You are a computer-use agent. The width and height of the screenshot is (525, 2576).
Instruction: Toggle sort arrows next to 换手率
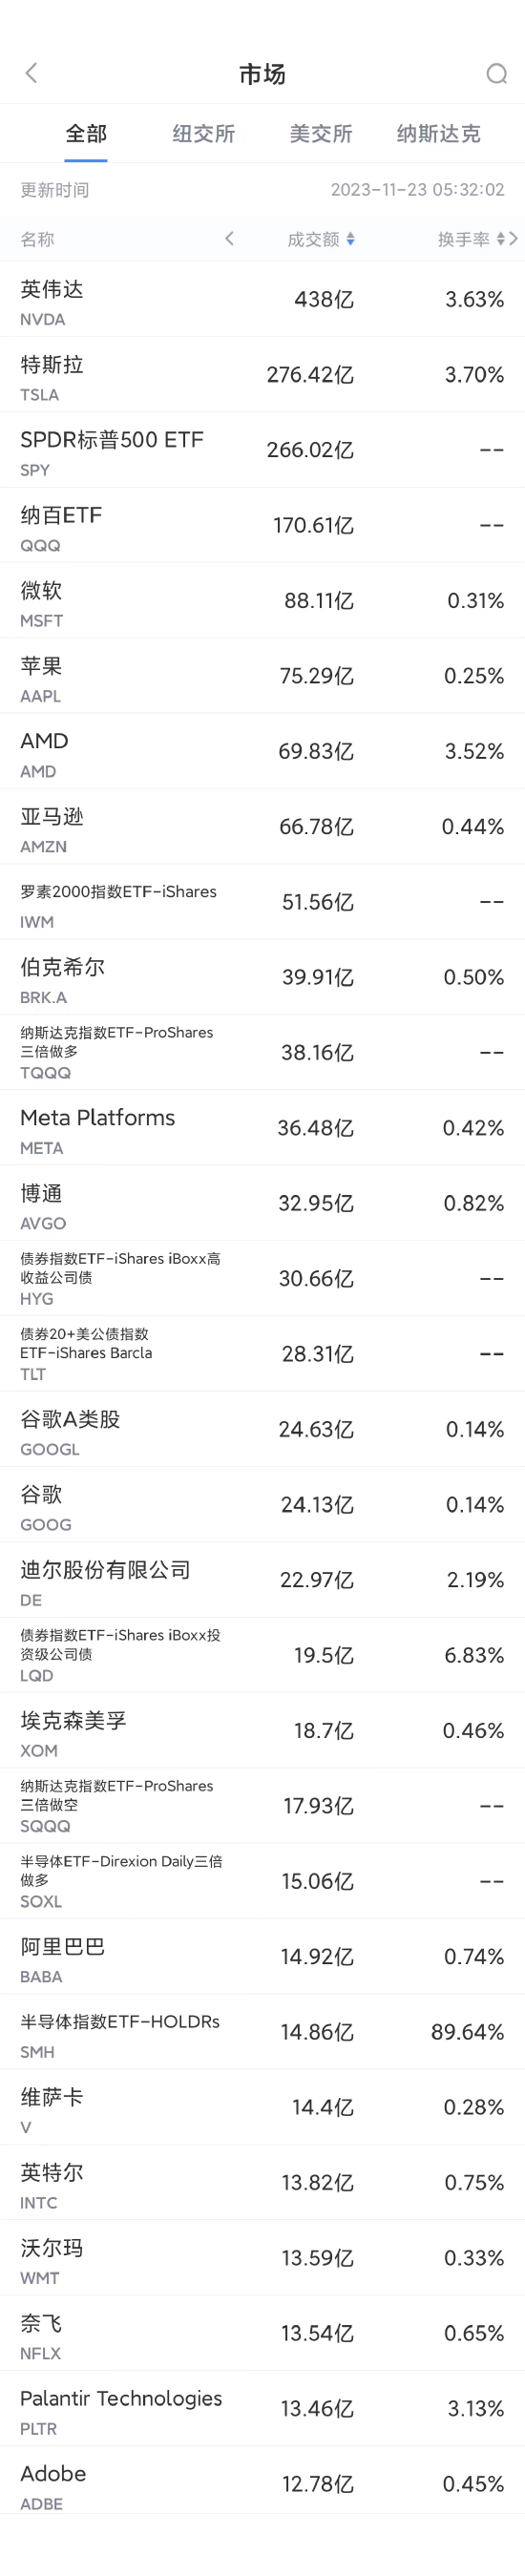pyautogui.click(x=500, y=239)
